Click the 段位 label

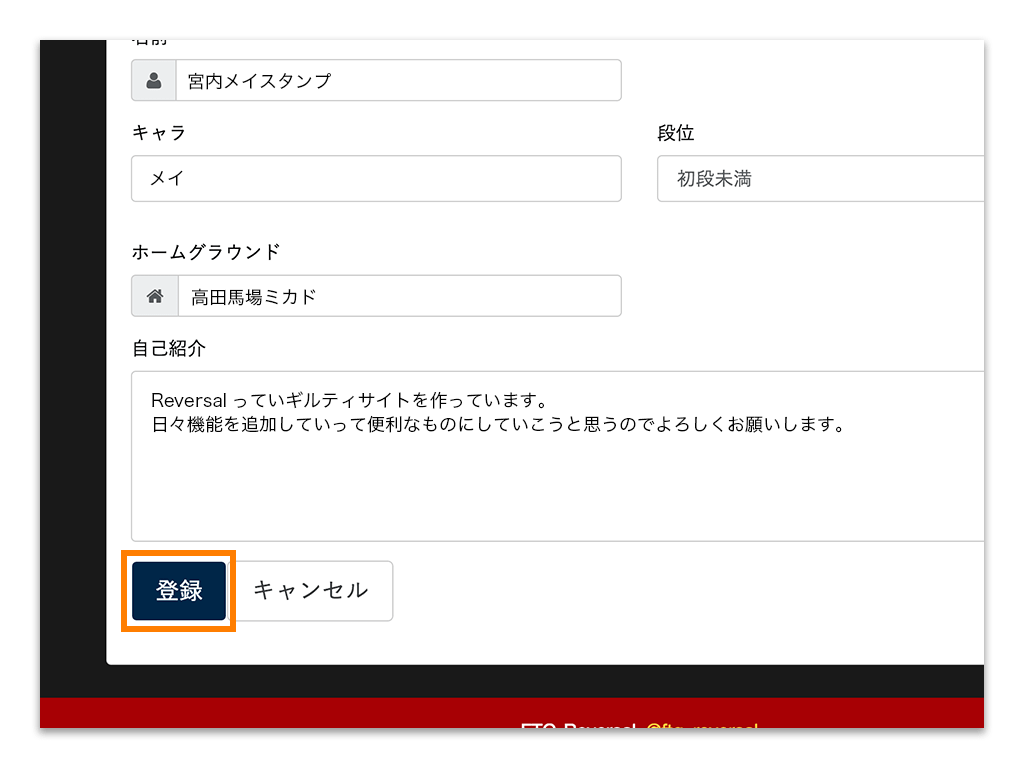pos(676,133)
